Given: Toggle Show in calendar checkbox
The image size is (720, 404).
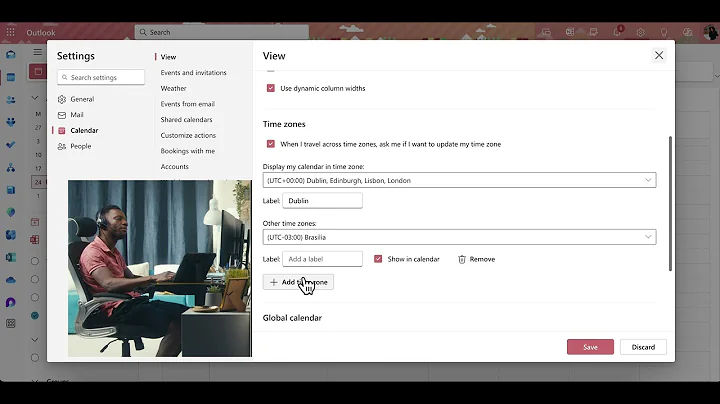Looking at the screenshot, I should point(378,259).
